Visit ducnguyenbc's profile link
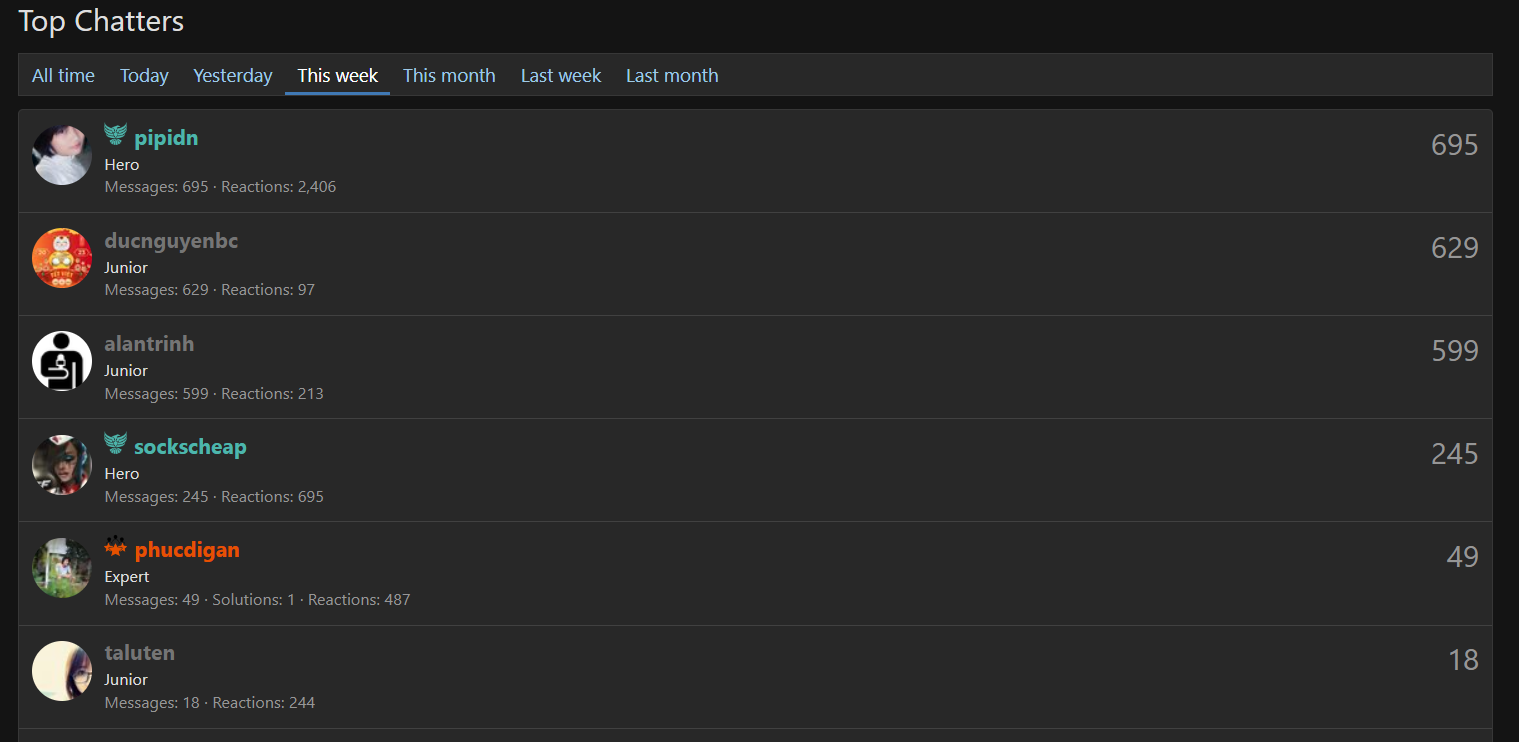1519x742 pixels. (171, 241)
